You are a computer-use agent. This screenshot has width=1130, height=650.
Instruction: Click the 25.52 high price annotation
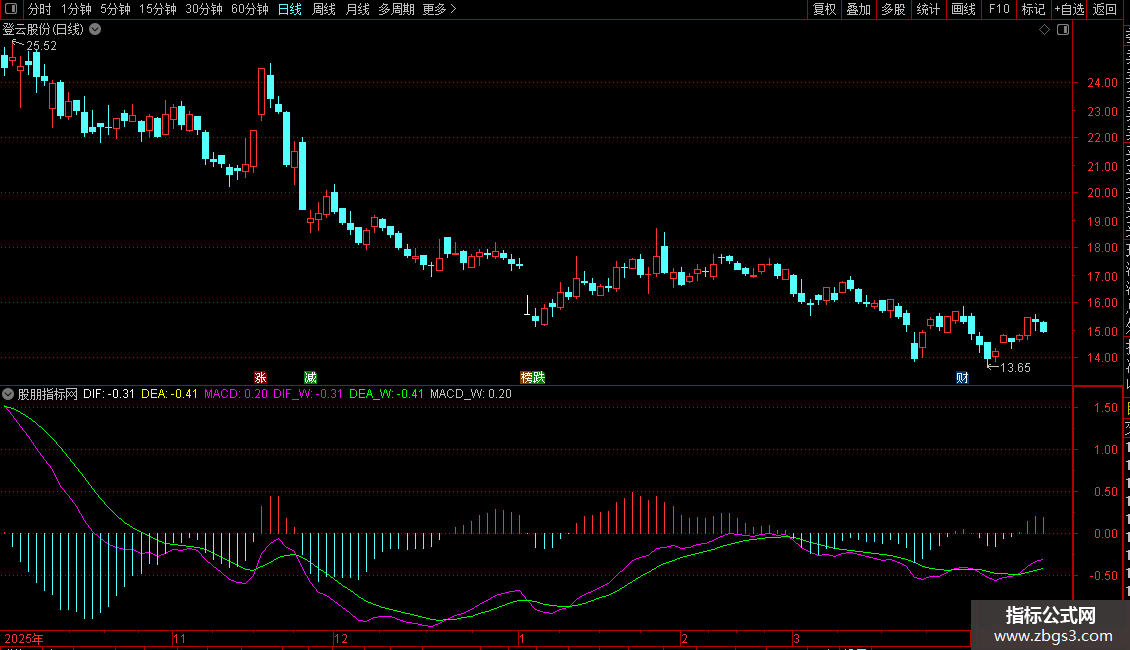42,45
